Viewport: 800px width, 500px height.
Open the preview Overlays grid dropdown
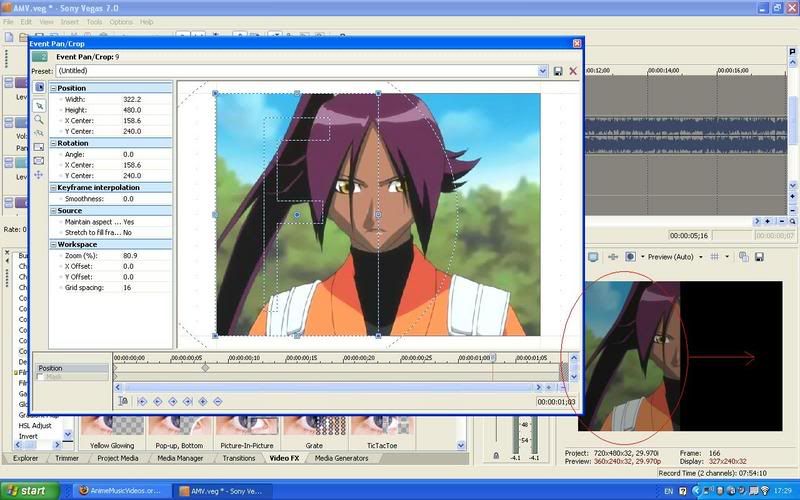[727, 257]
